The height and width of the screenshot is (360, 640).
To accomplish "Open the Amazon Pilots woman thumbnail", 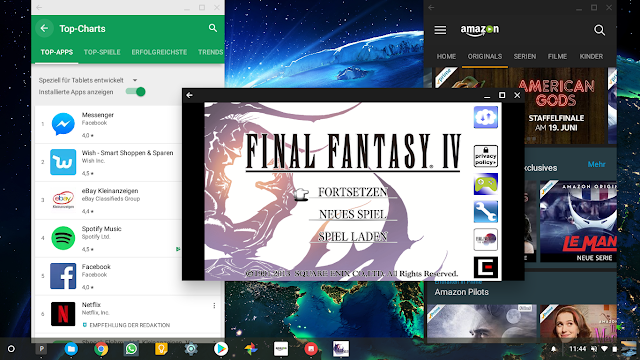I will pyautogui.click(x=578, y=322).
